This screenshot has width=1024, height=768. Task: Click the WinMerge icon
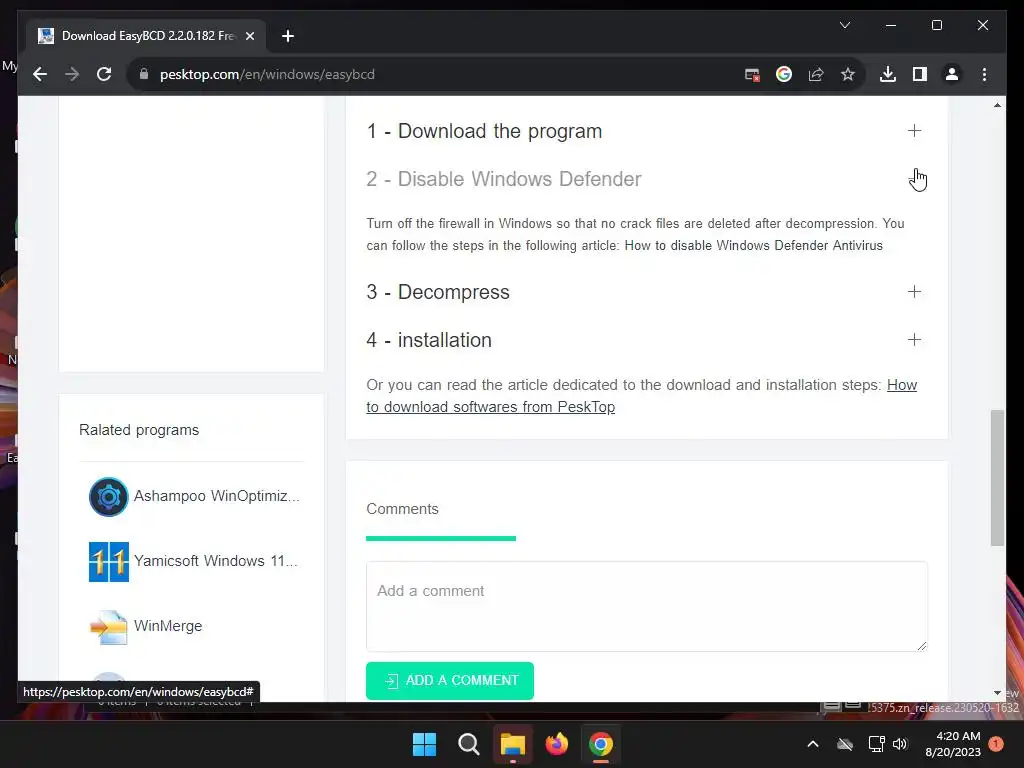point(108,627)
